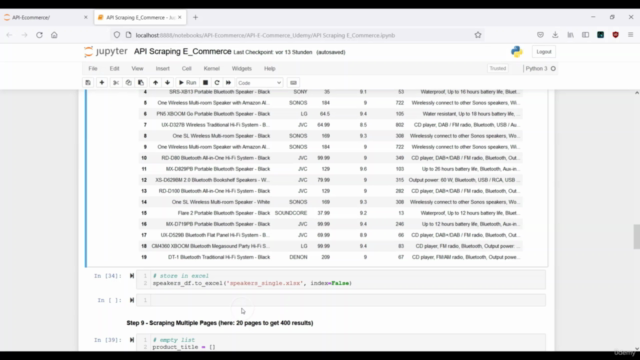Open browser downloads panel
Screen dimensions: 640x360
coord(555,35)
